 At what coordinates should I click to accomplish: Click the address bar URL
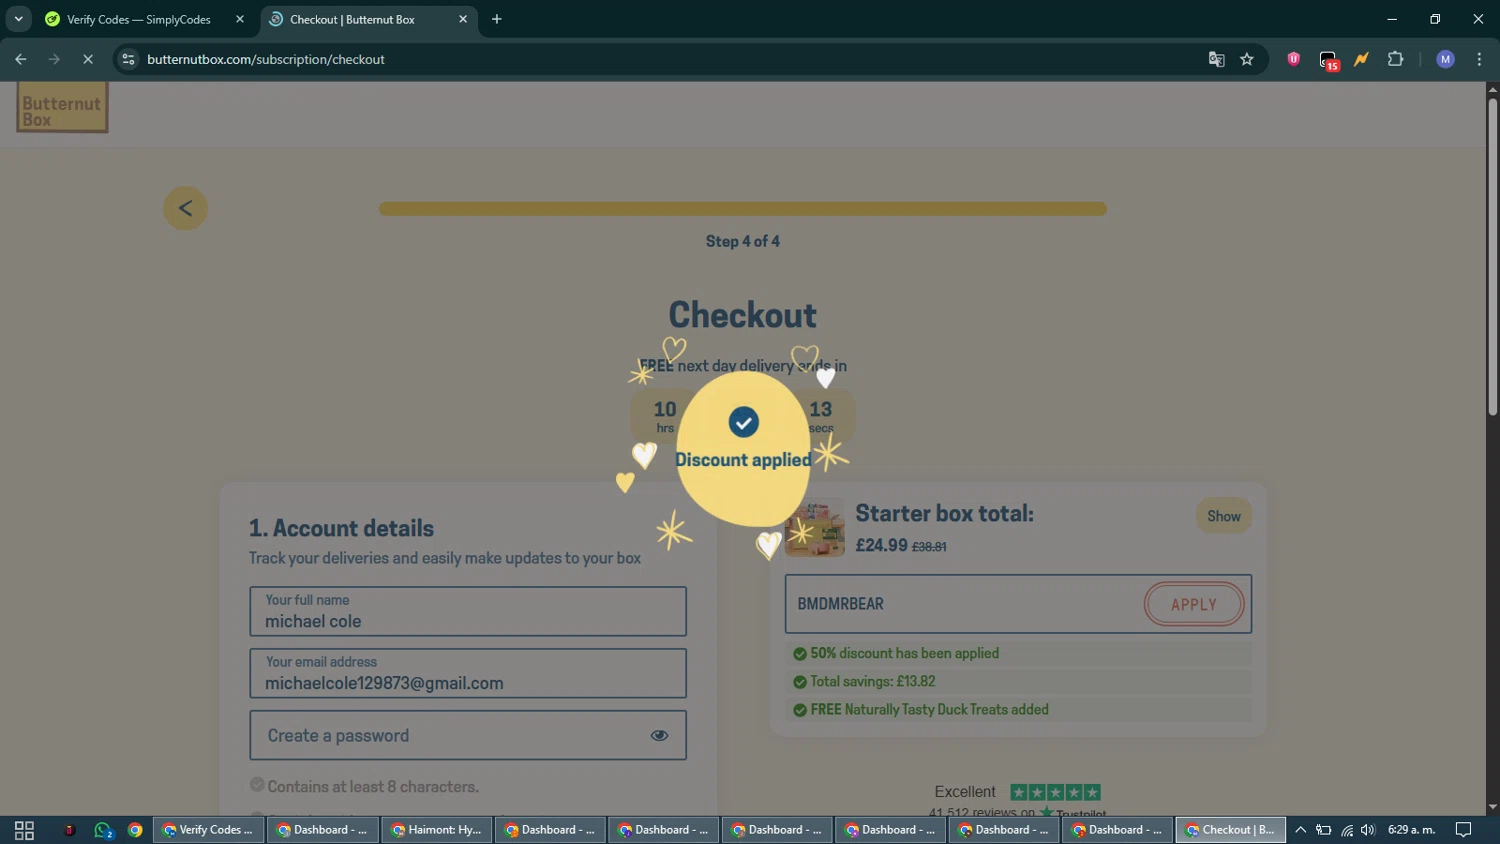tap(266, 59)
